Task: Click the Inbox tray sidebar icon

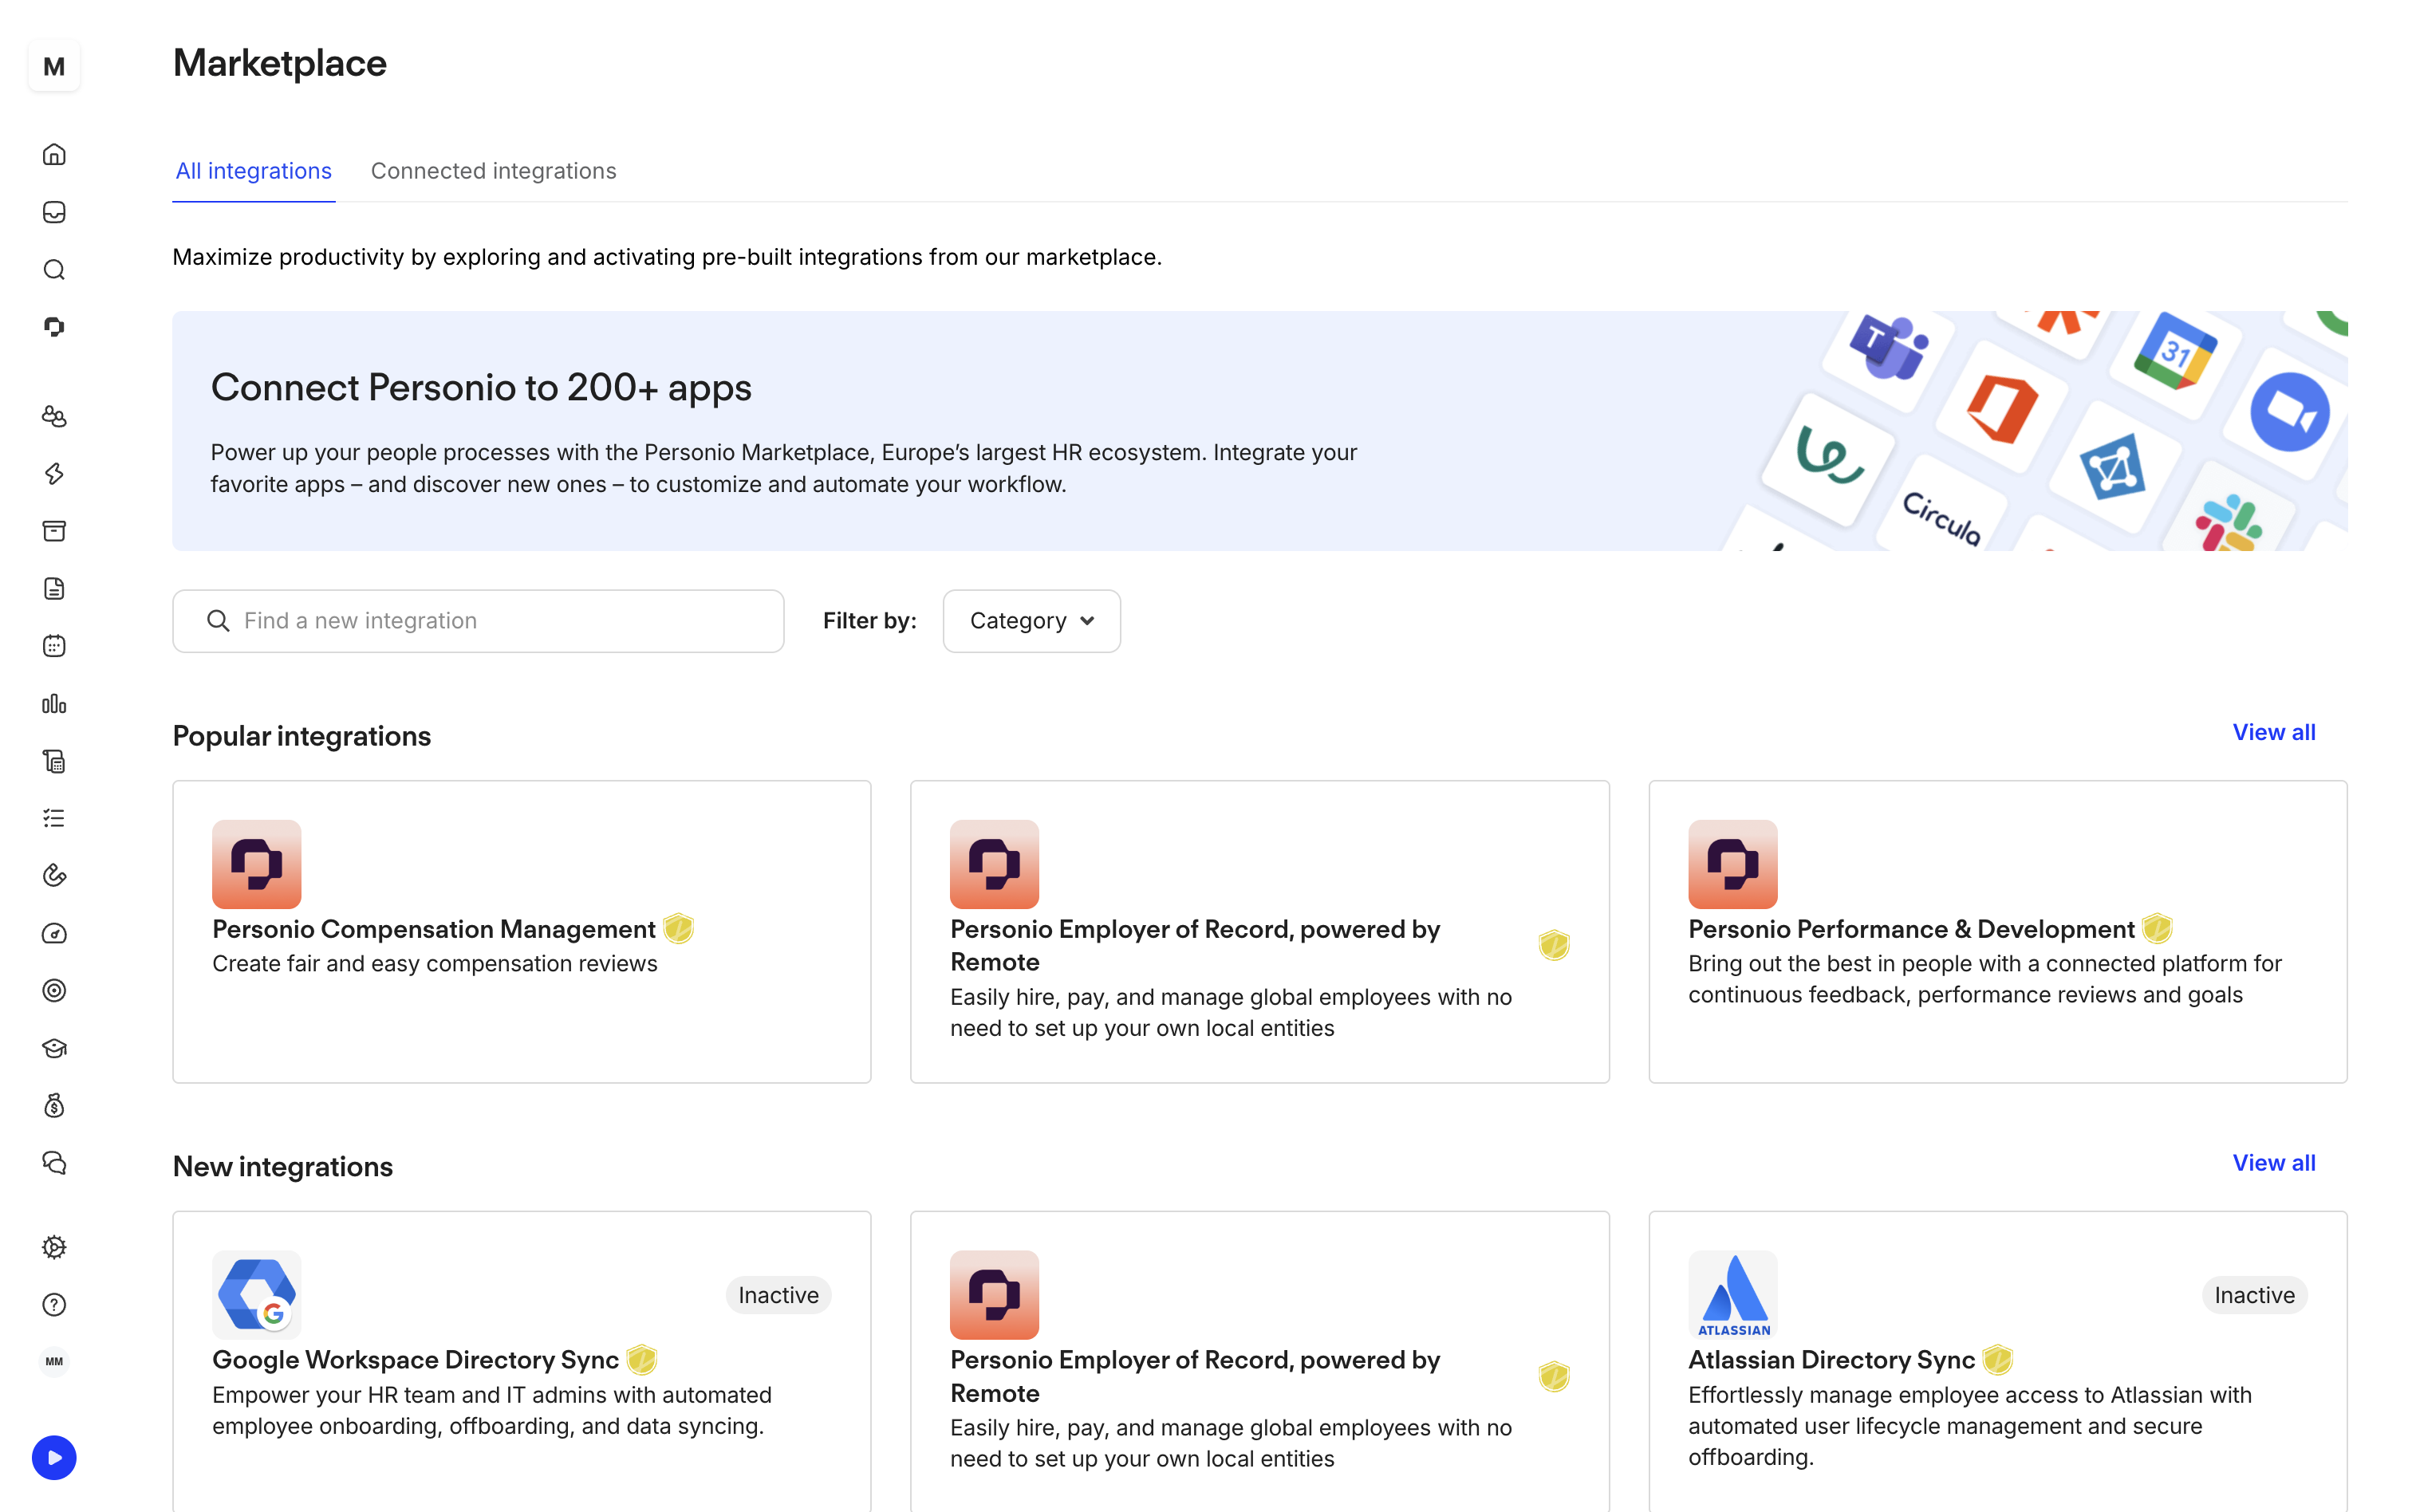Action: point(54,212)
